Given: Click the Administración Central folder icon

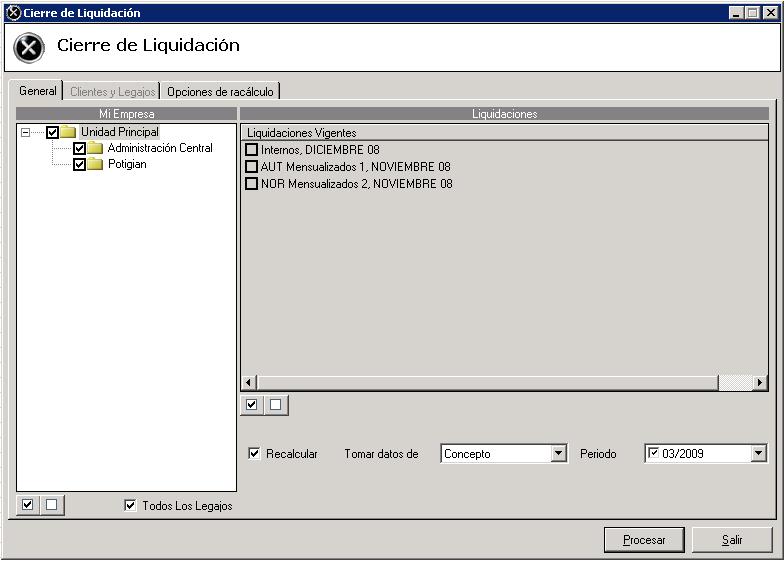Looking at the screenshot, I should [95, 149].
